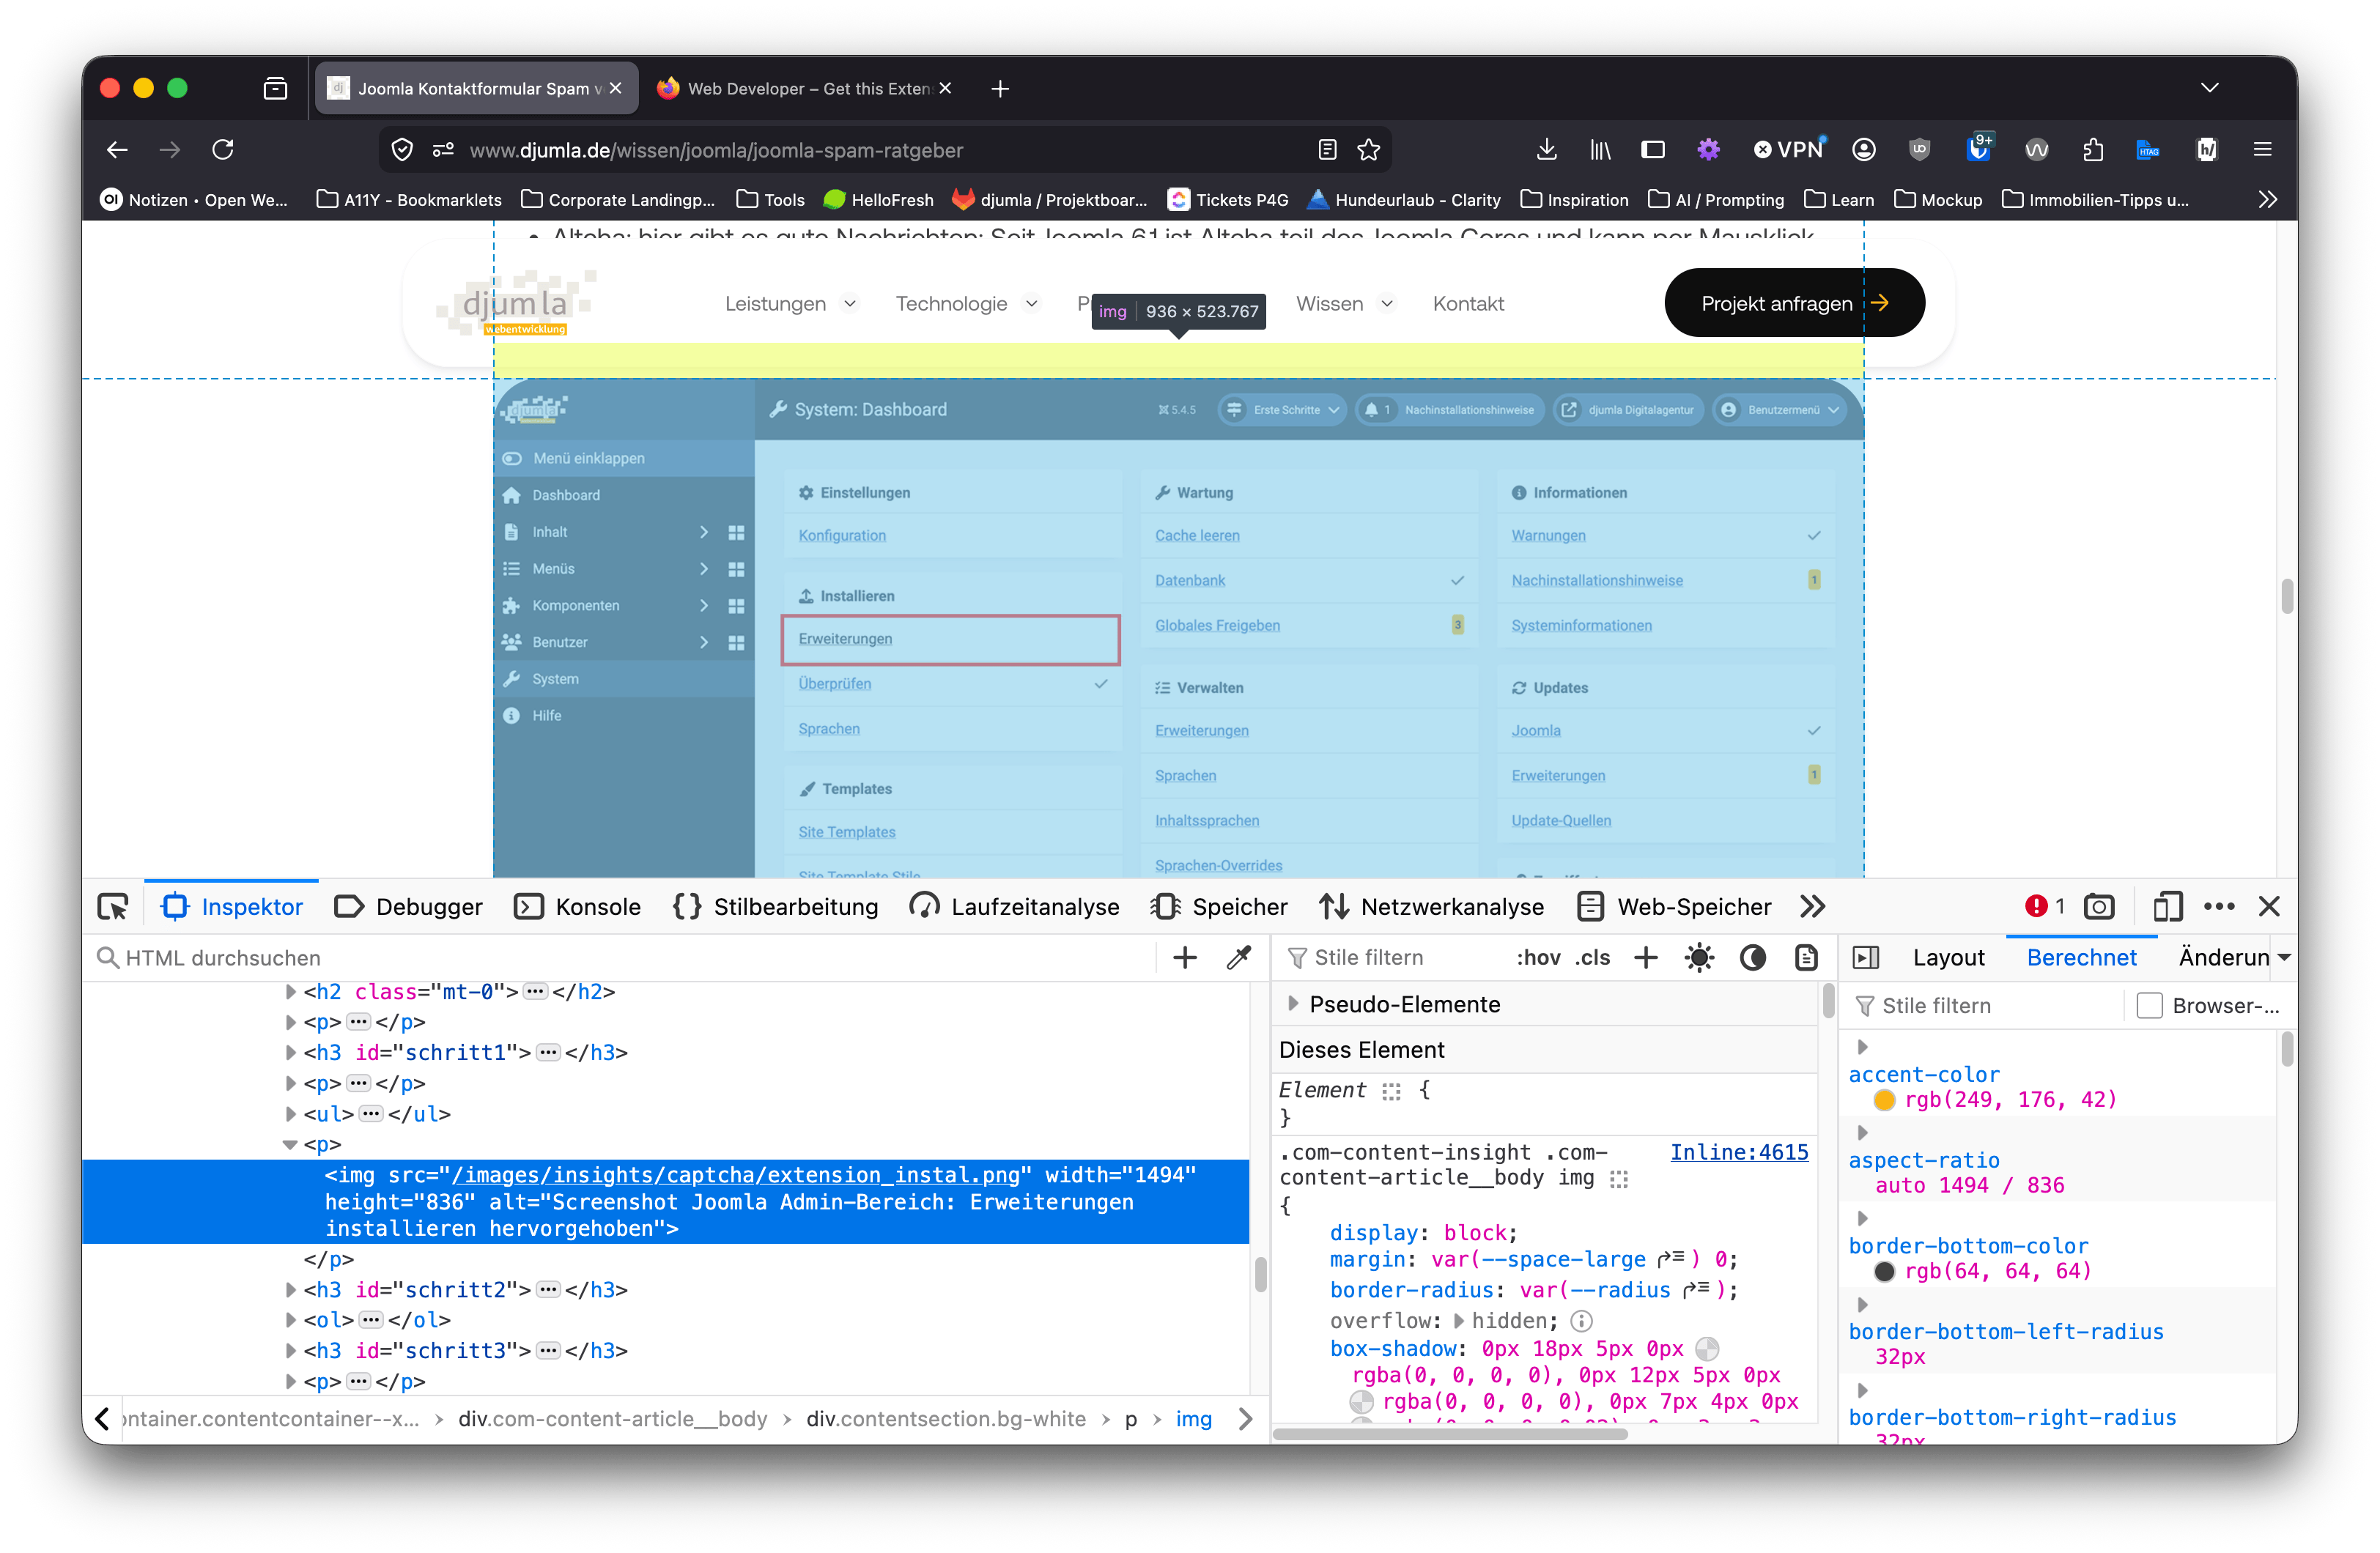
Task: Enable Browser styles checkbox
Action: 2149,1005
